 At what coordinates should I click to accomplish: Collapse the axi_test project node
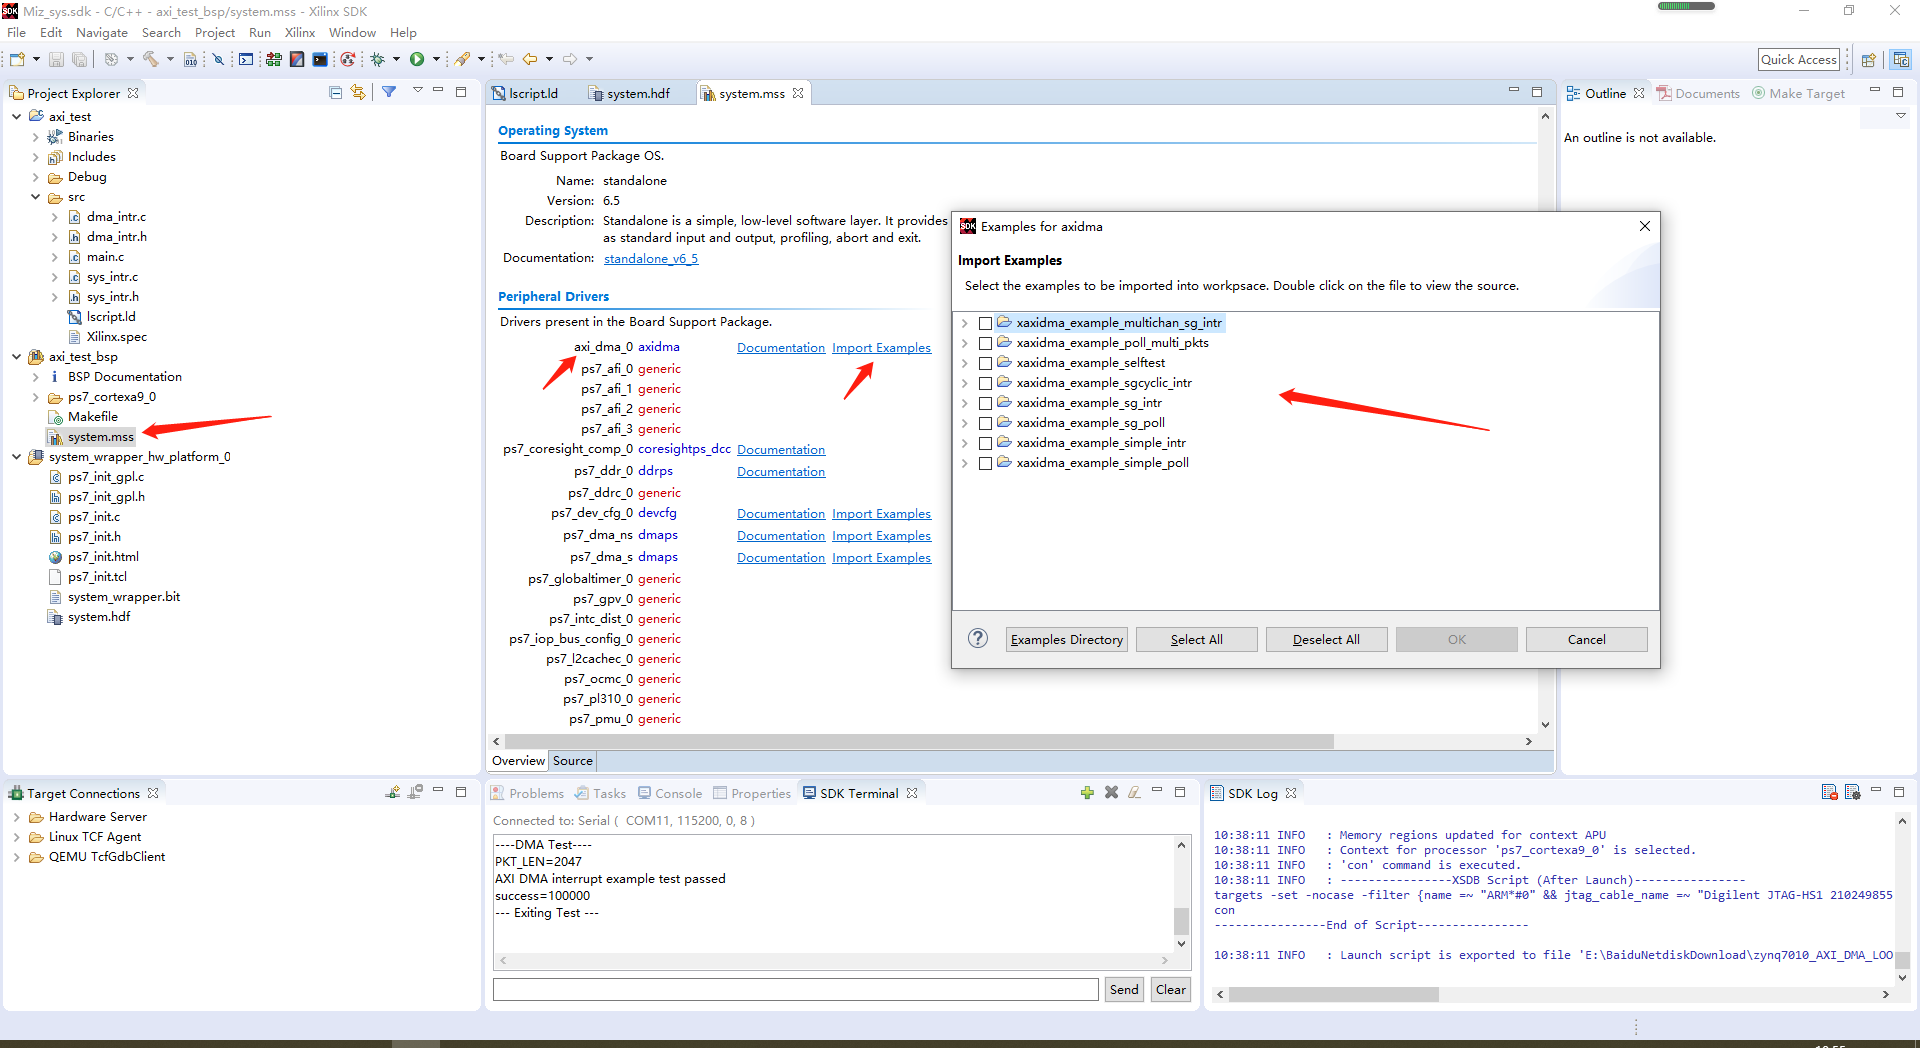pos(17,117)
